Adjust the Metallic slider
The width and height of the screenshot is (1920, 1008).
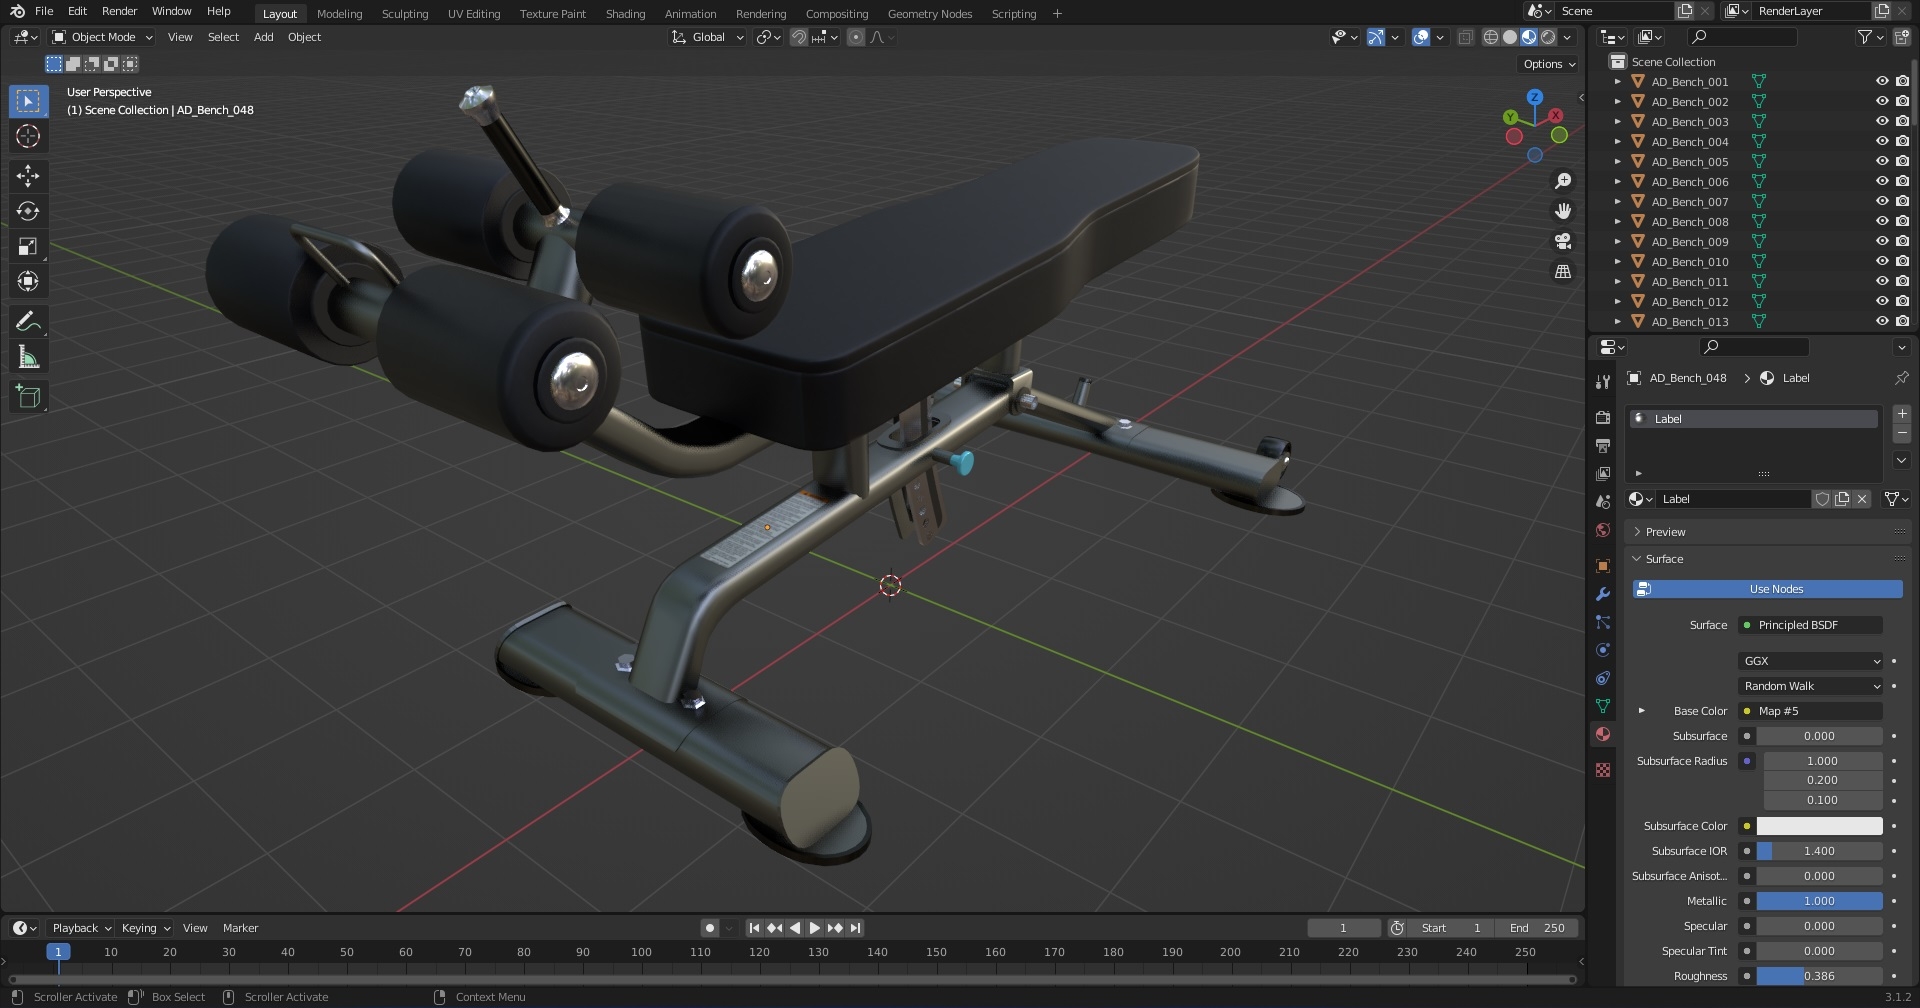(1819, 901)
